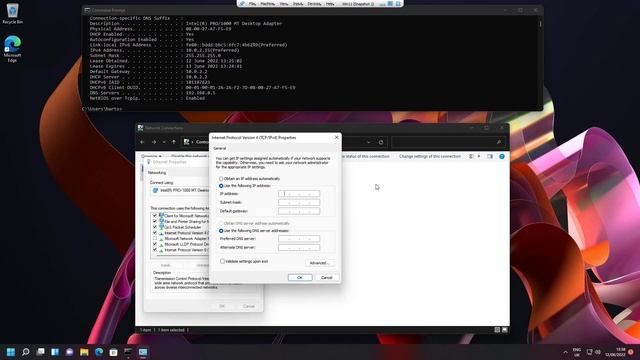The height and width of the screenshot is (360, 640).
Task: Open Advanced TCP/IP settings
Action: [320, 263]
